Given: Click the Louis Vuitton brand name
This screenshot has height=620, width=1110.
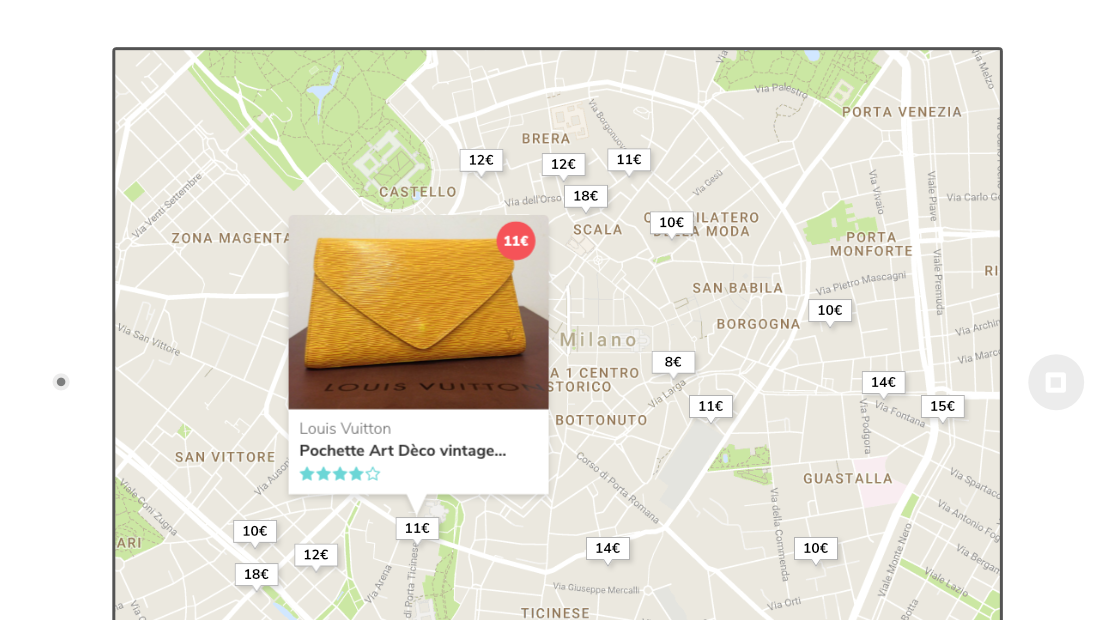Looking at the screenshot, I should 345,428.
